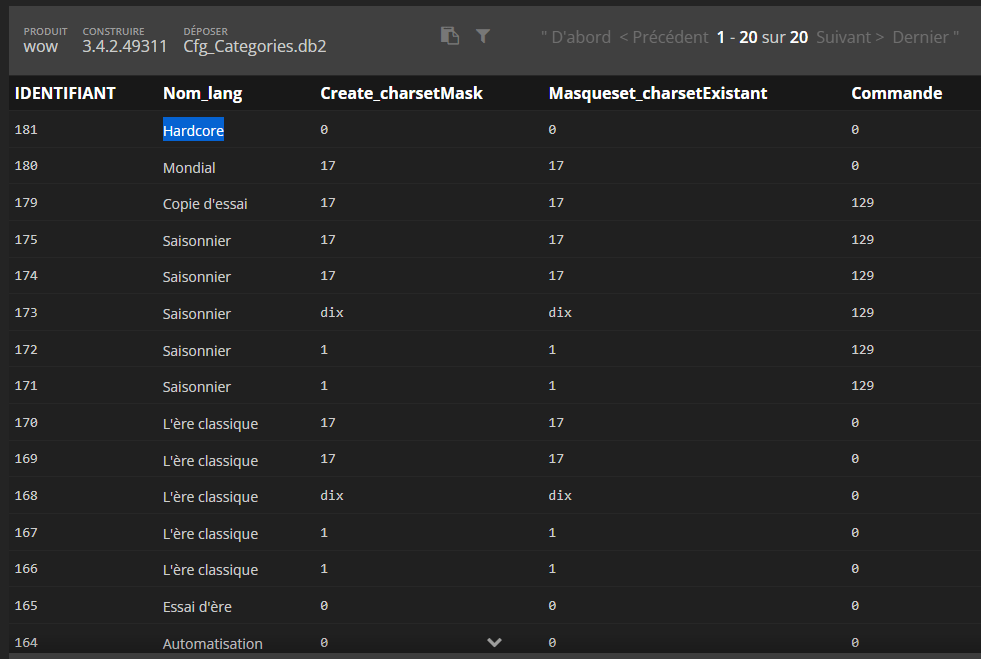Click the Automatisation row name
Image resolution: width=981 pixels, height=659 pixels.
pyautogui.click(x=212, y=644)
